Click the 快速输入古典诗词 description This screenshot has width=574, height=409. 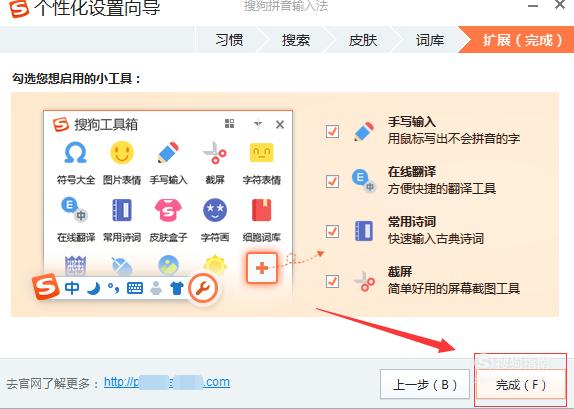(x=436, y=239)
